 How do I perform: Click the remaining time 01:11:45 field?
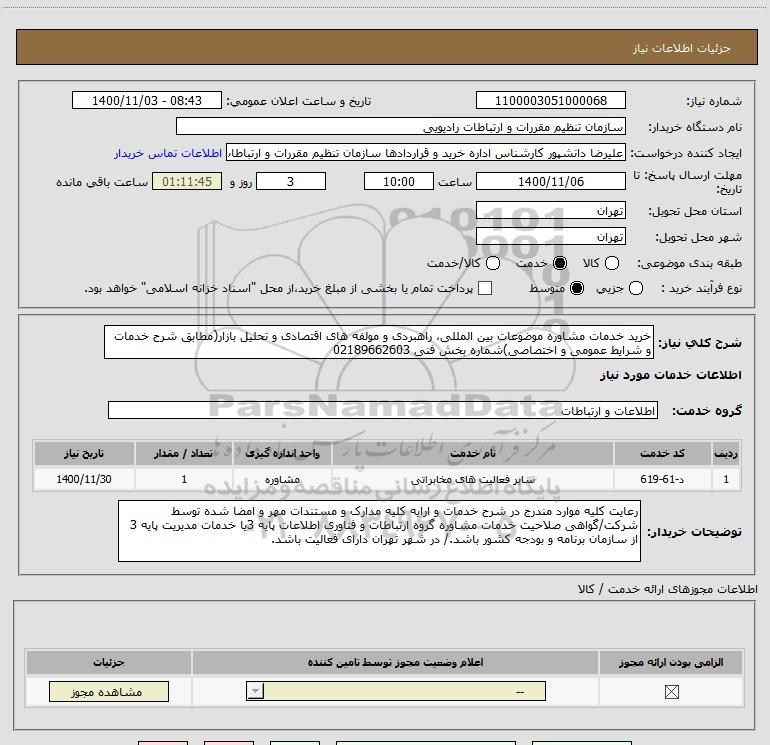(x=187, y=181)
